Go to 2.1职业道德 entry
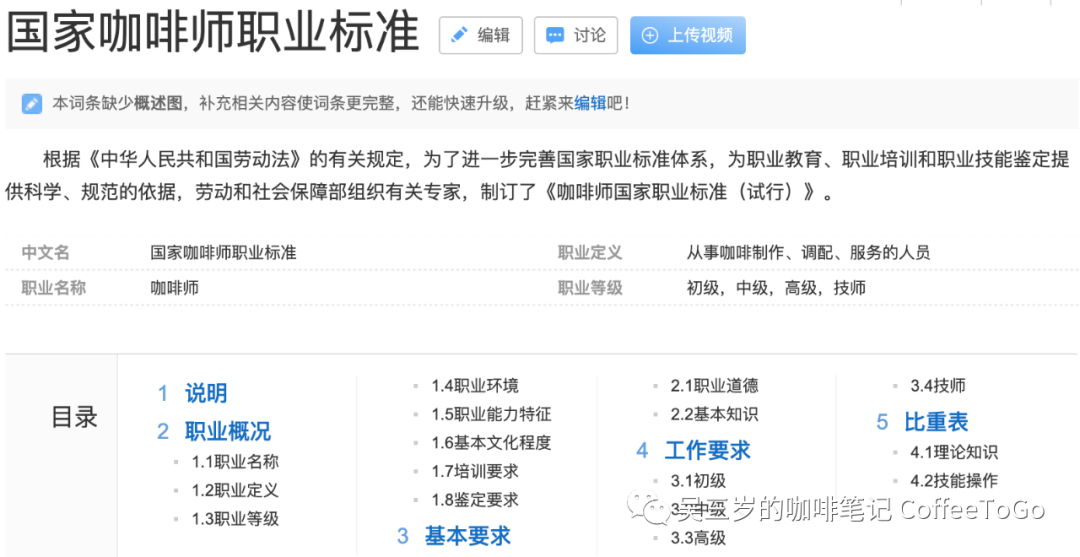1080x557 pixels. click(715, 386)
